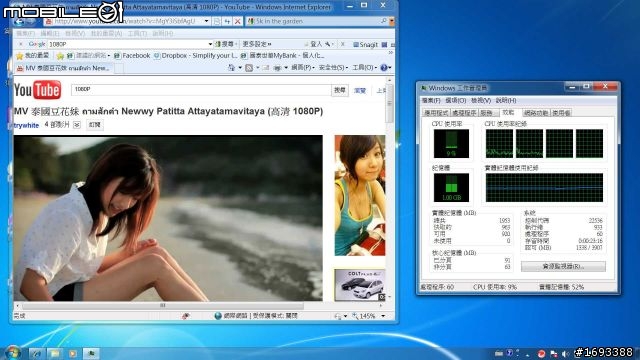Click the girl thumbnail beside the video

point(360,195)
